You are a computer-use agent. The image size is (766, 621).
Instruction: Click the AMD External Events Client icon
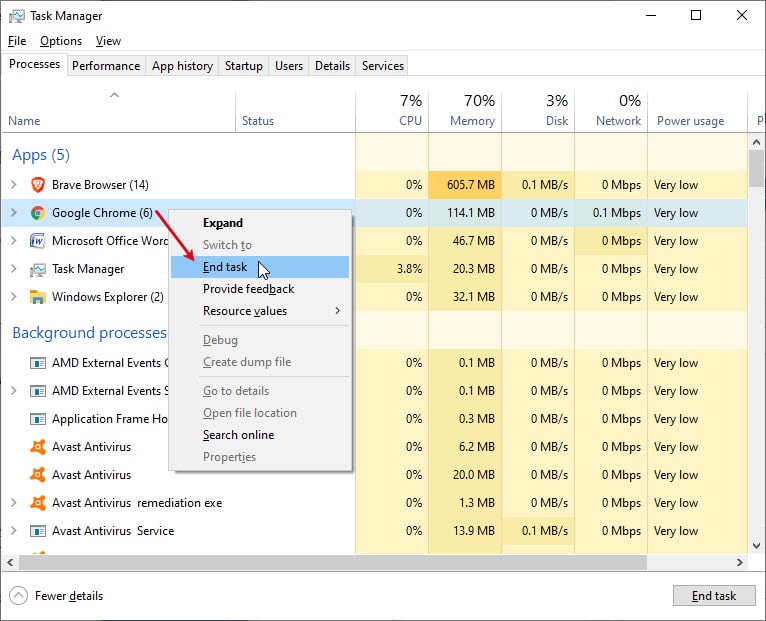[x=38, y=363]
